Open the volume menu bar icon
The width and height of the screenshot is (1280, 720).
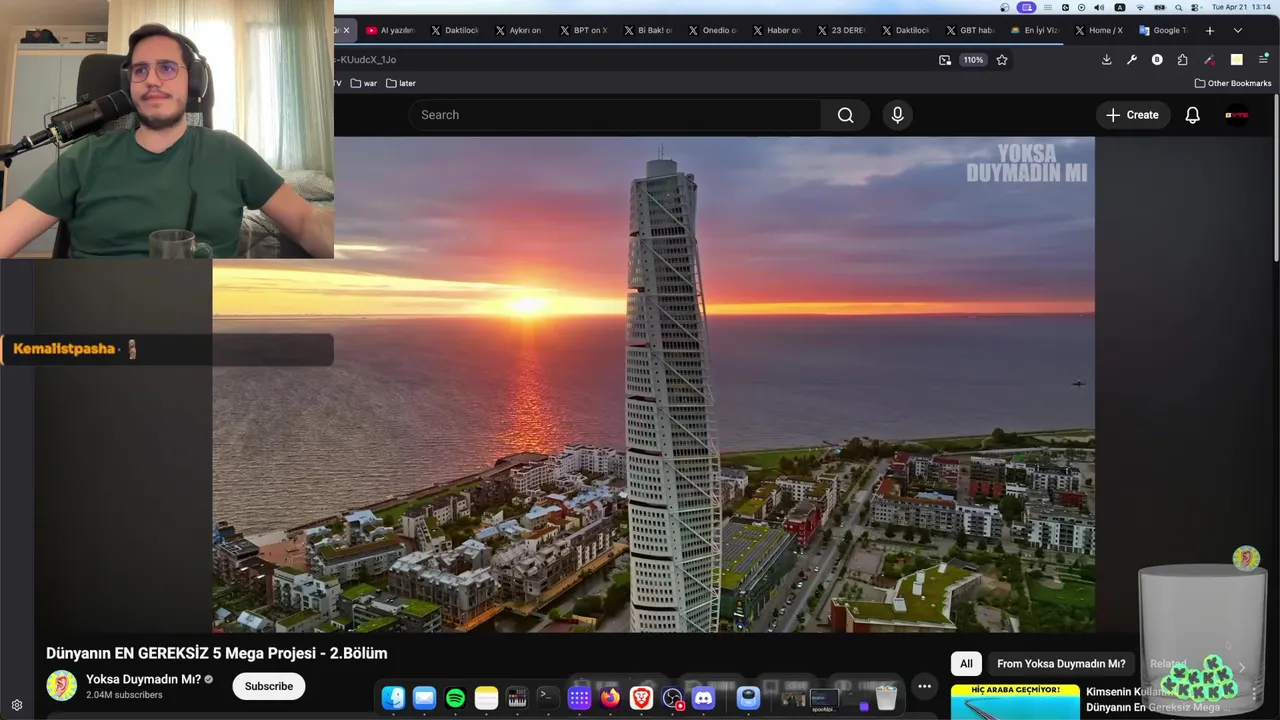point(1100,7)
